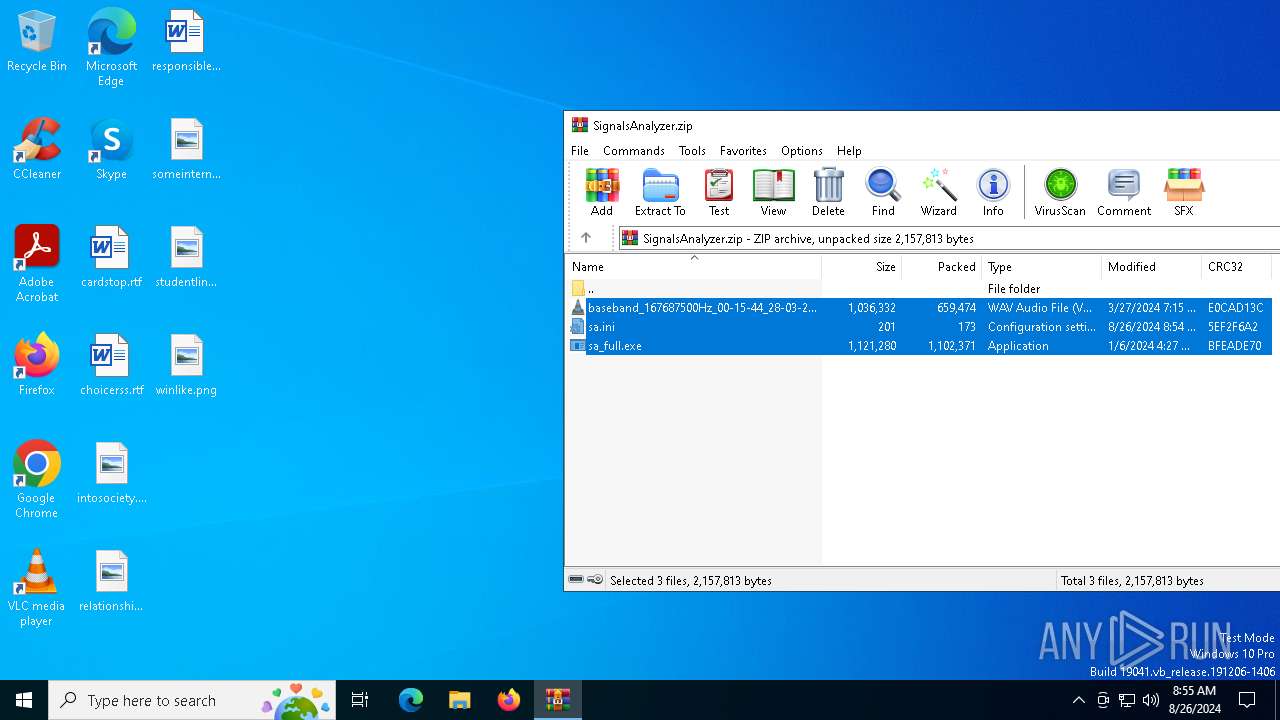Open File Explorer from taskbar

tap(459, 700)
